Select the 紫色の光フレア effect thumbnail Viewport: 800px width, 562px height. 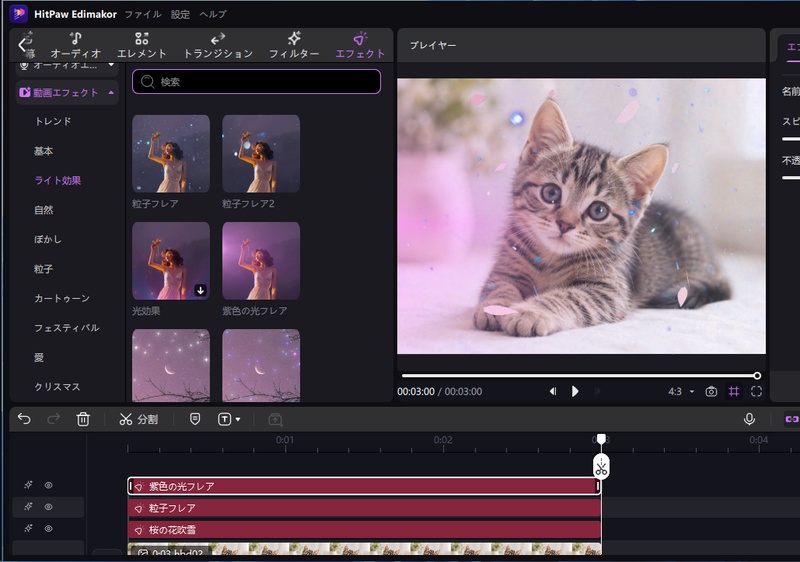(x=261, y=261)
